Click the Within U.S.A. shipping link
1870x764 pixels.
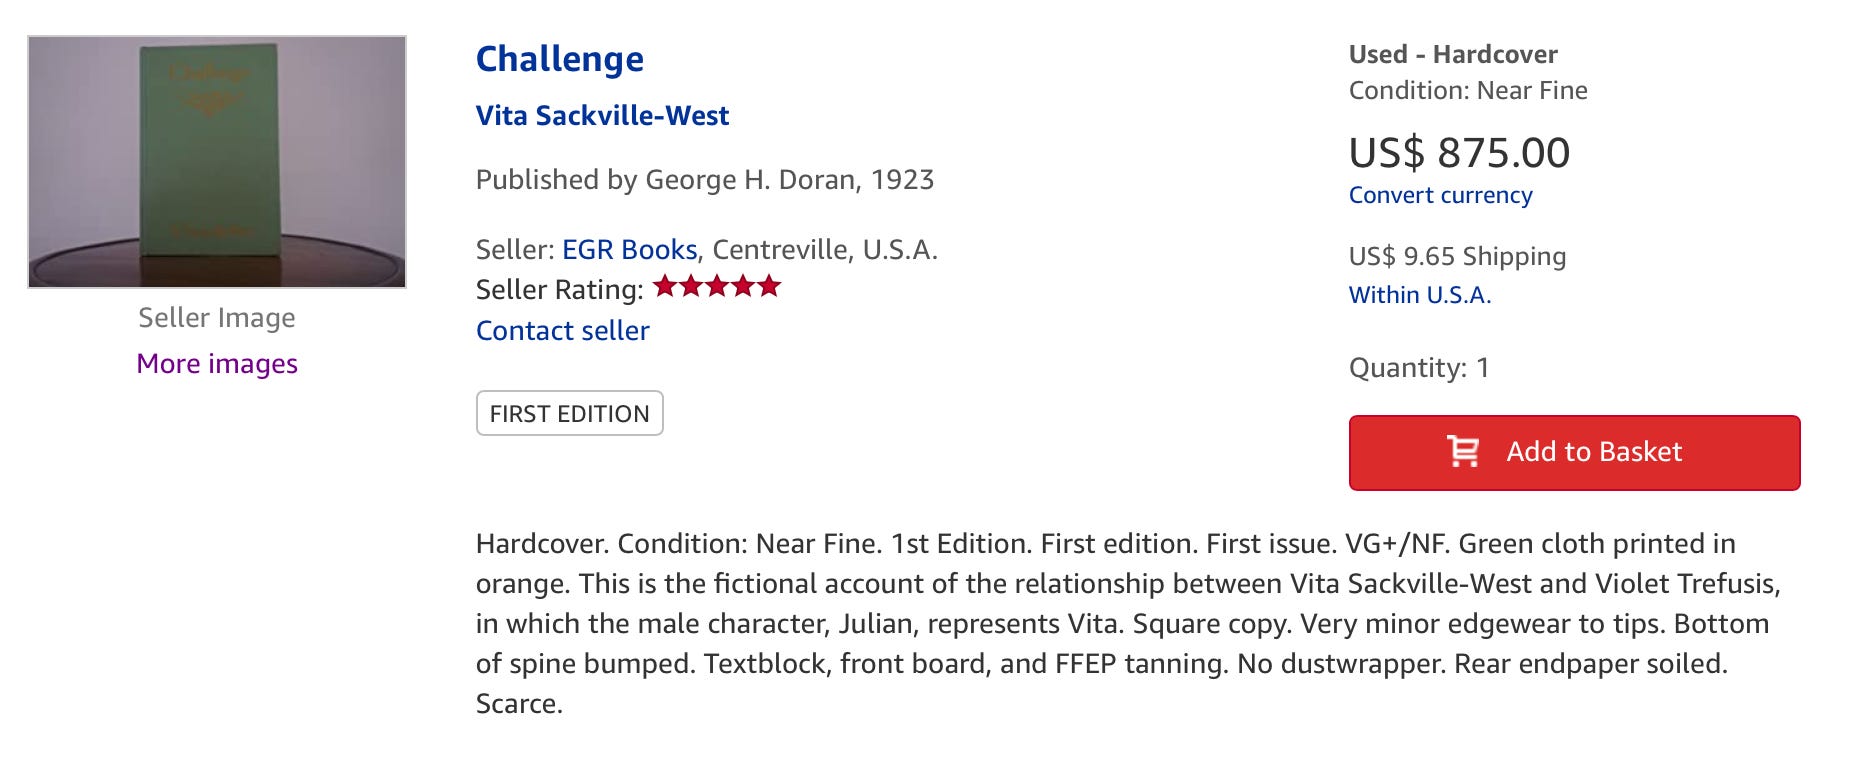coord(1419,295)
